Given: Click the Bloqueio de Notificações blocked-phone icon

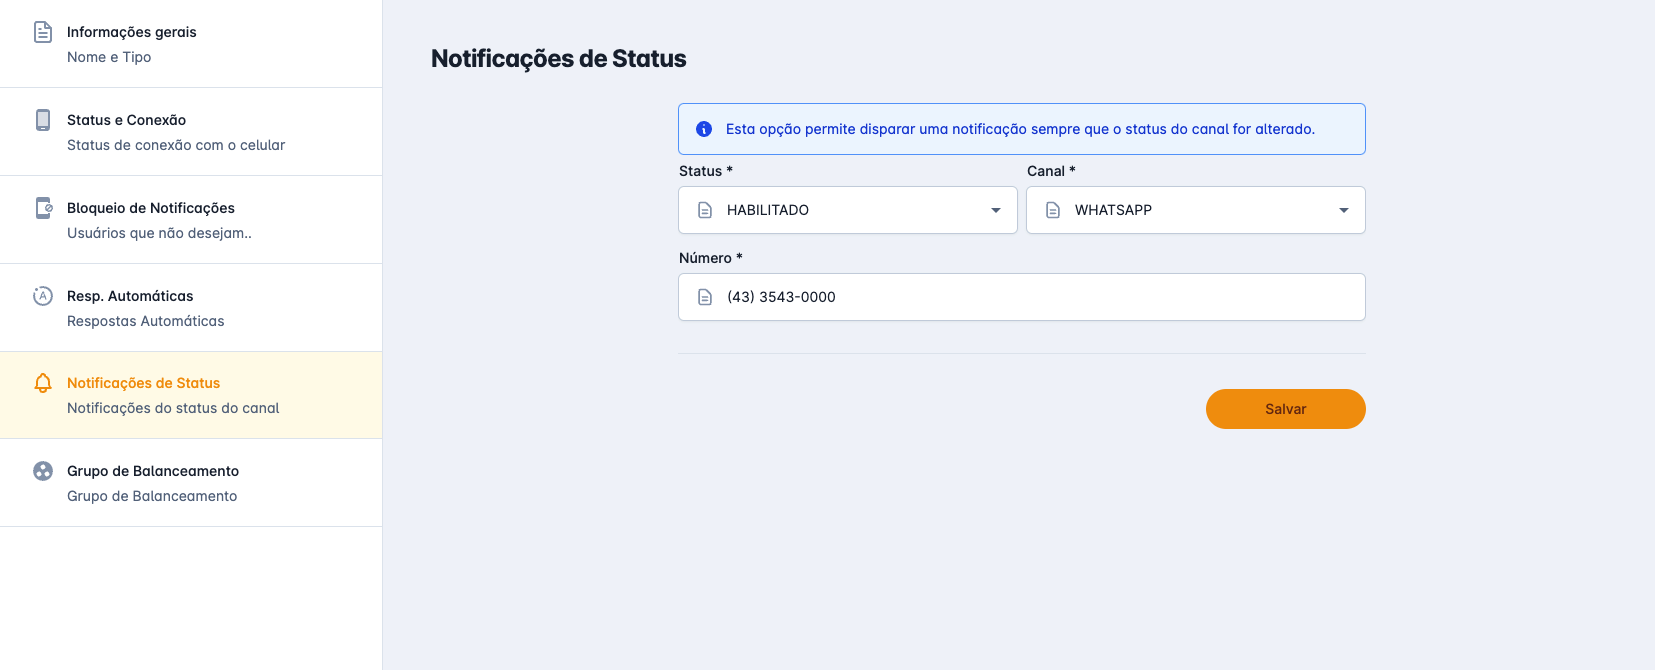Looking at the screenshot, I should coord(43,208).
